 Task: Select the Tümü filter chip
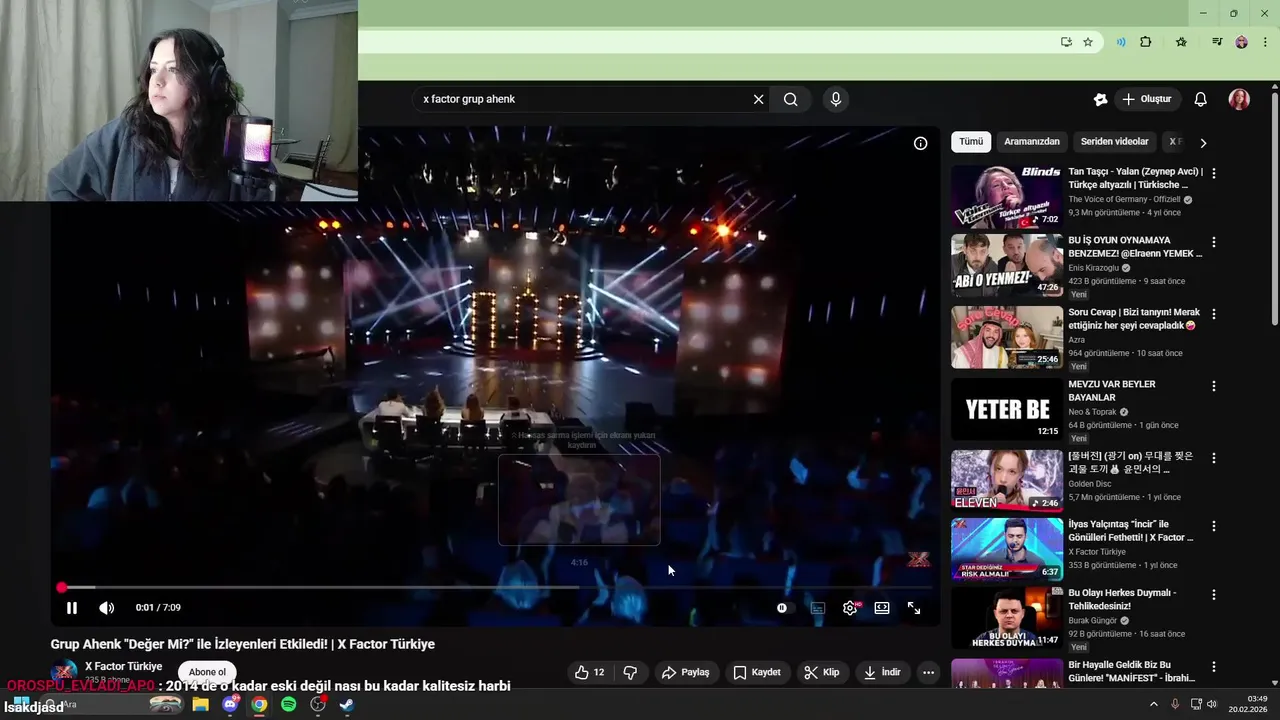971,142
